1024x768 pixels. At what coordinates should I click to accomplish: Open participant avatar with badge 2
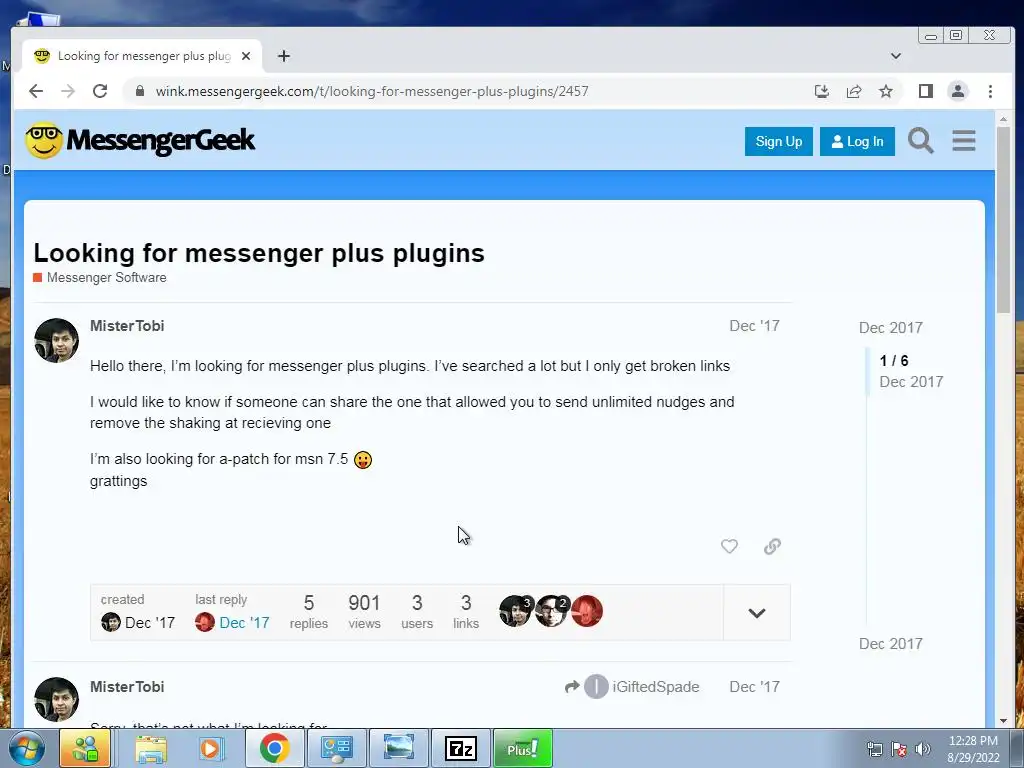tap(552, 611)
